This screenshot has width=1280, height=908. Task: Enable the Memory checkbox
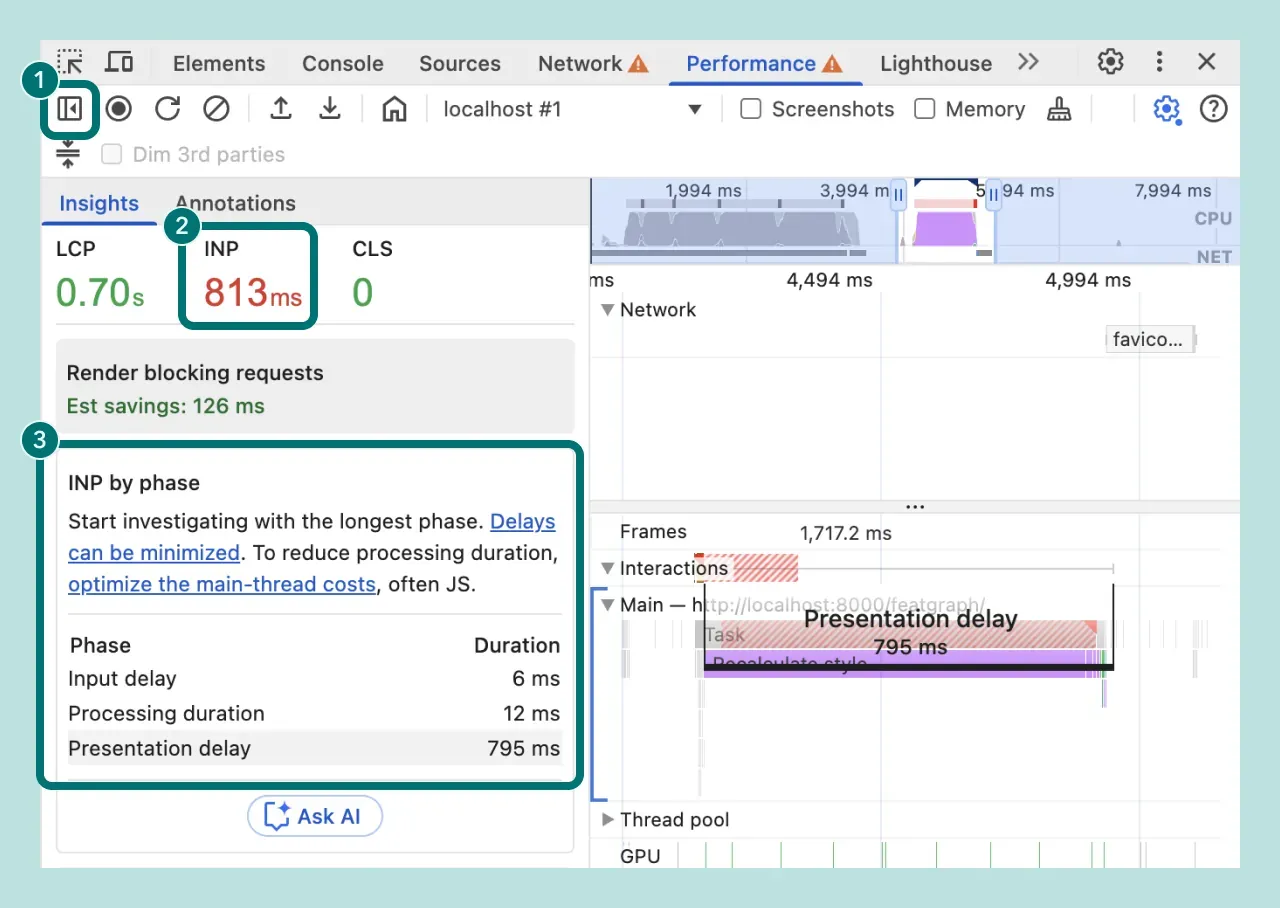pos(923,109)
